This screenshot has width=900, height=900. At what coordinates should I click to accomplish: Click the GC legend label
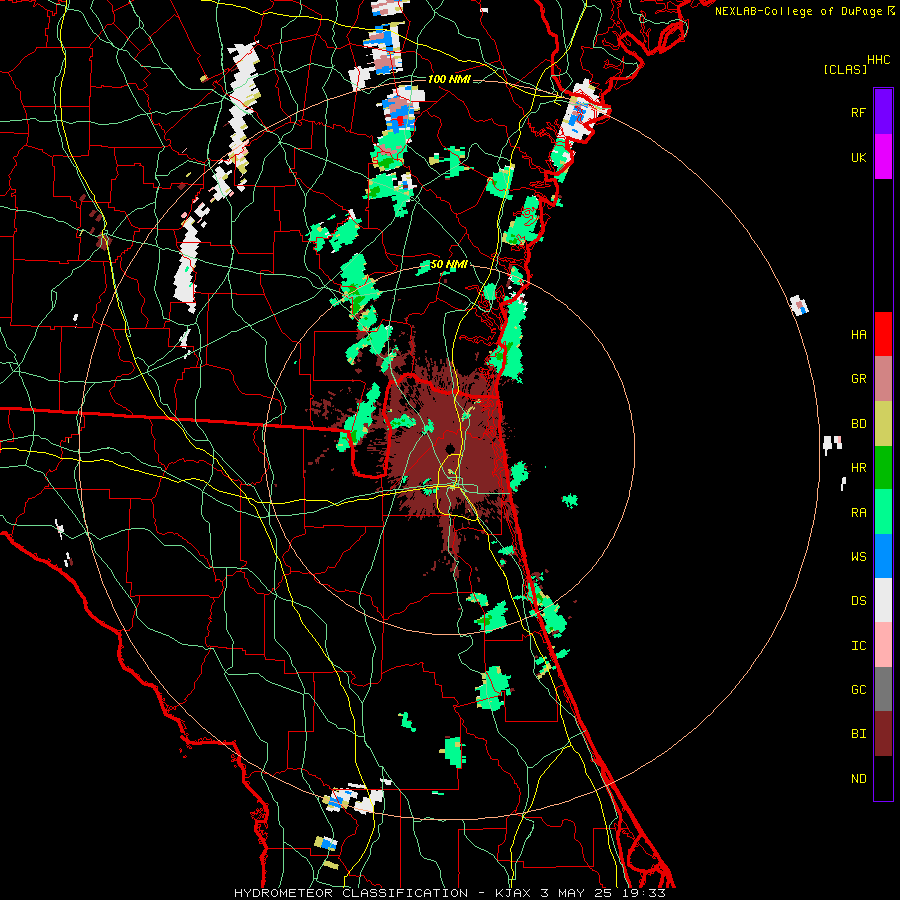pos(858,690)
